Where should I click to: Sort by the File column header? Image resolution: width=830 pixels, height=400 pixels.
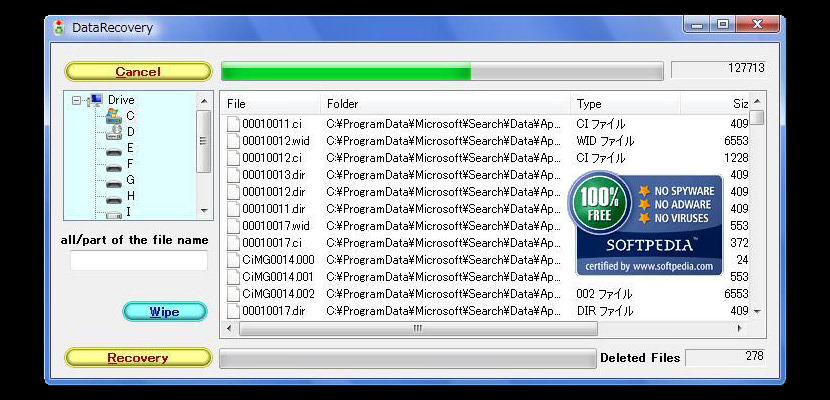click(x=271, y=104)
